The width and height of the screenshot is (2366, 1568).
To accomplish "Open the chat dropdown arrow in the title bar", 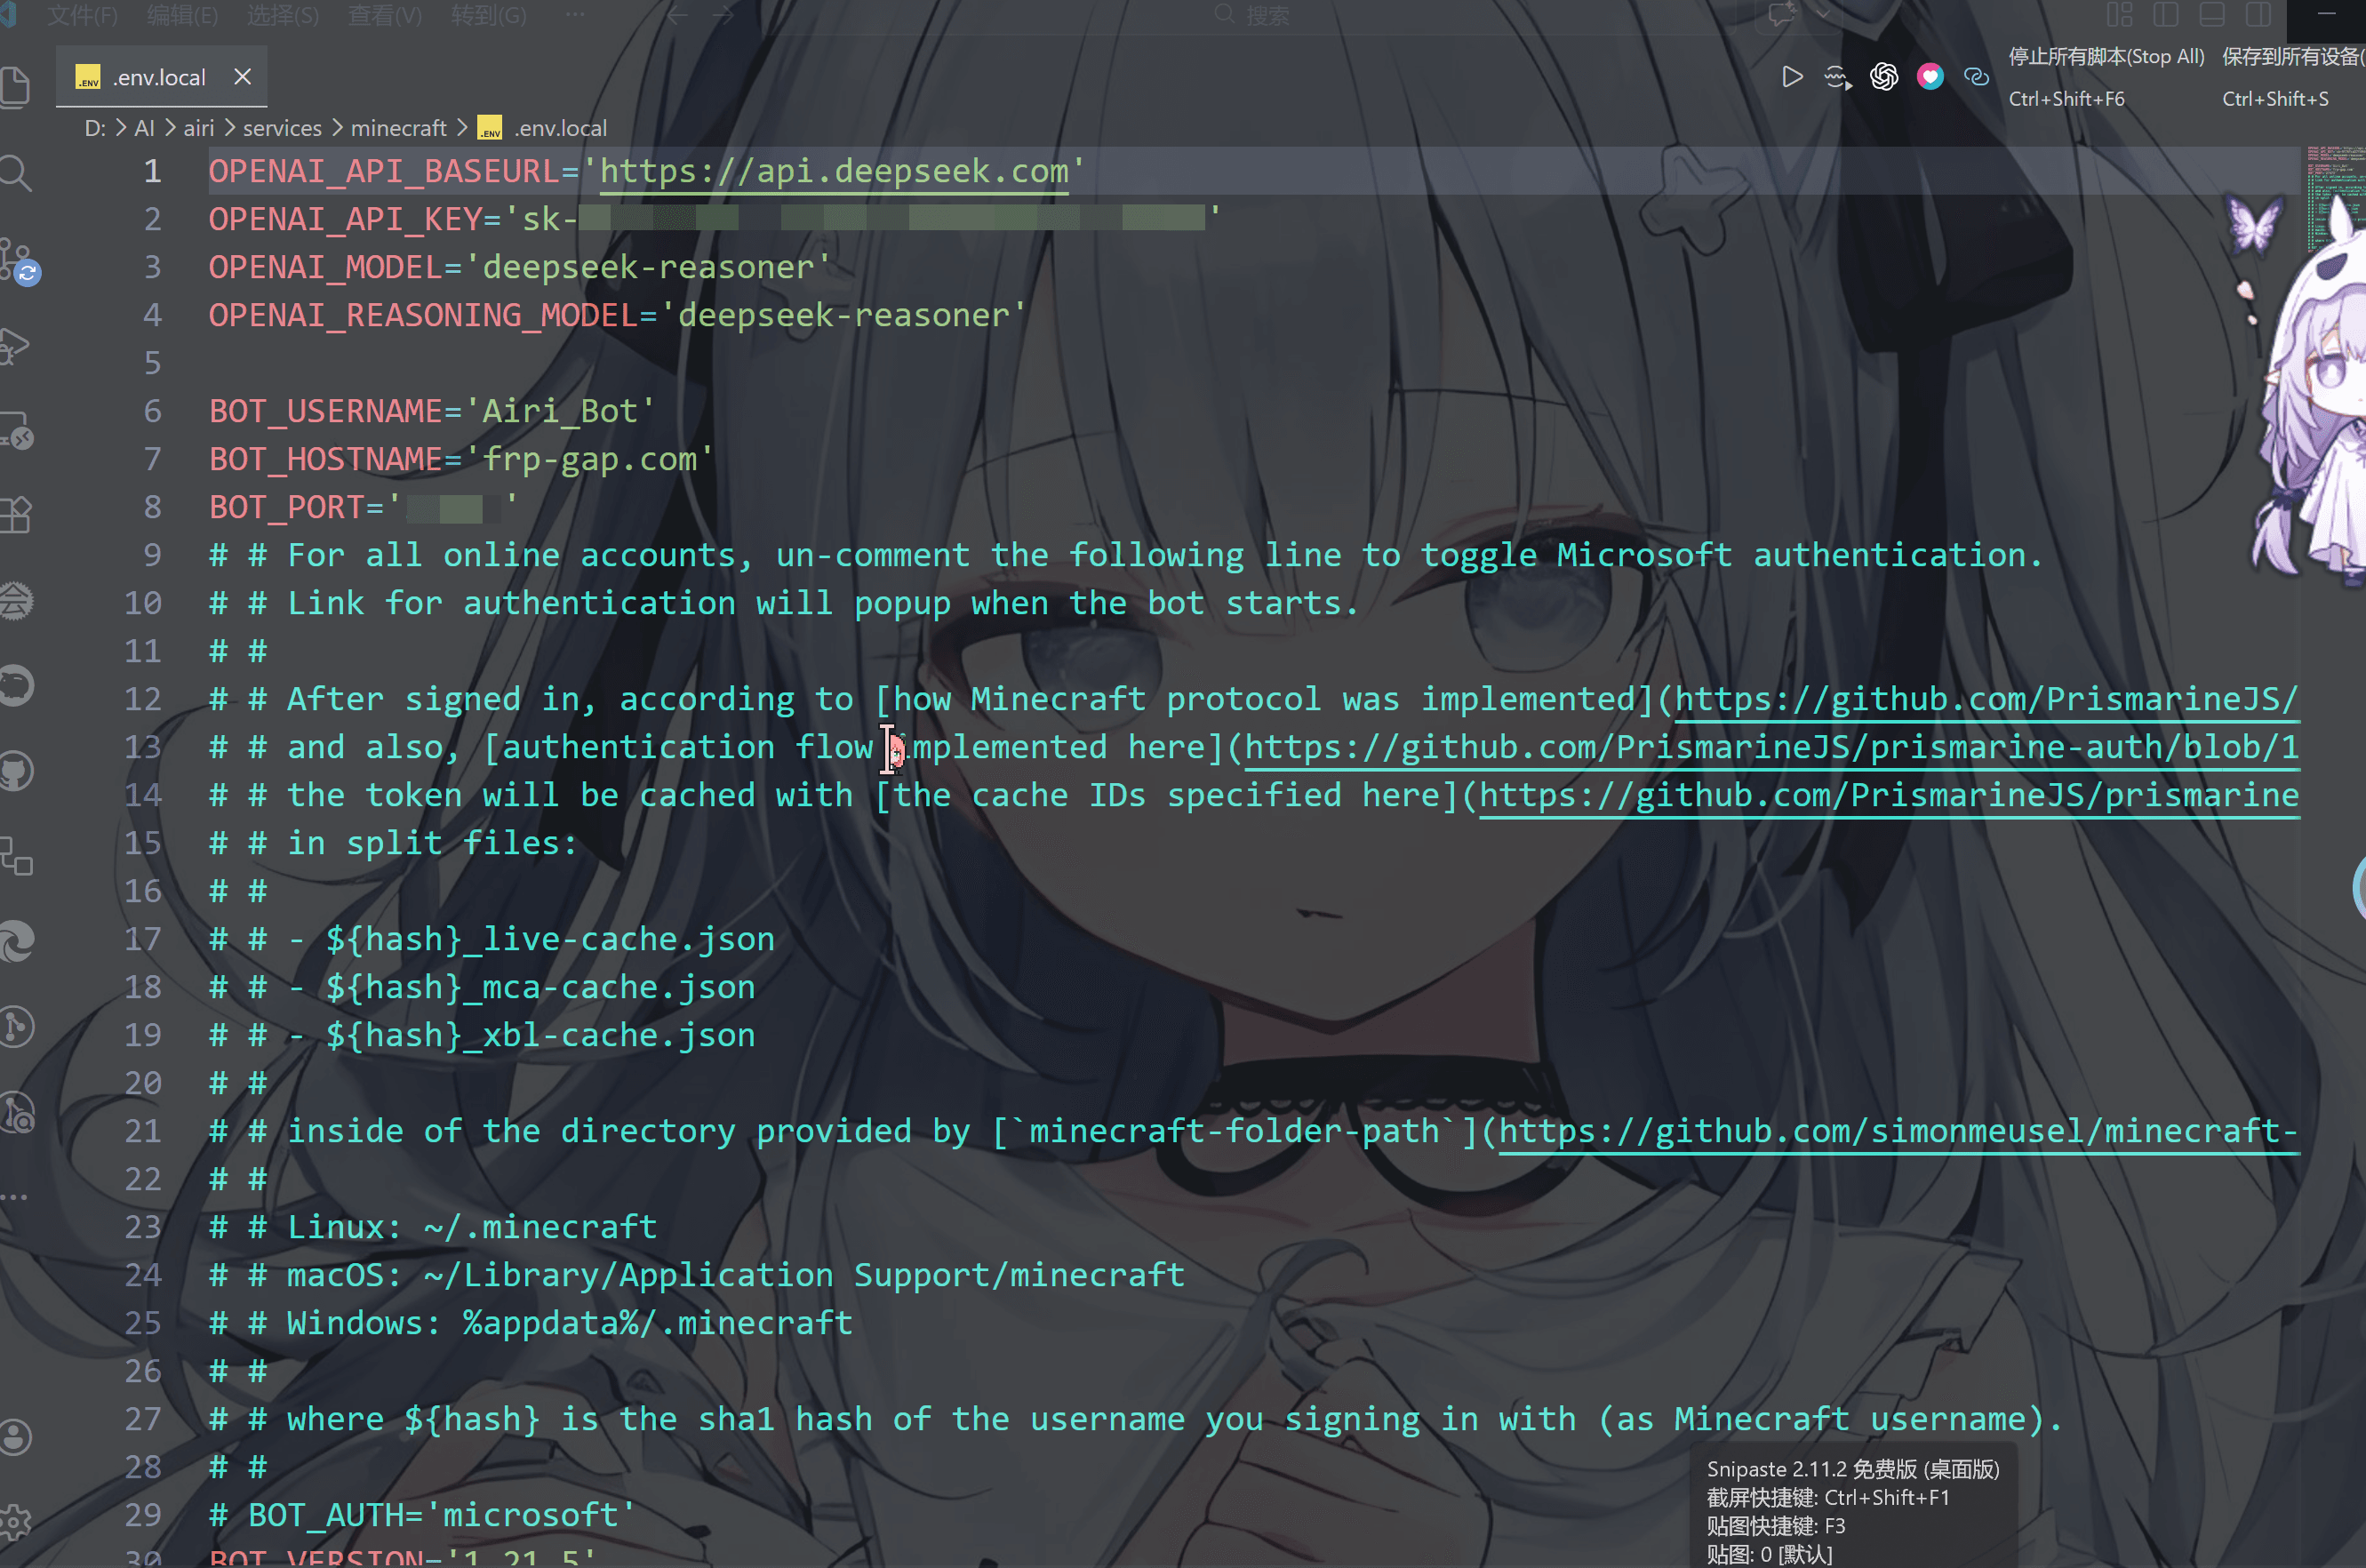I will [1822, 14].
